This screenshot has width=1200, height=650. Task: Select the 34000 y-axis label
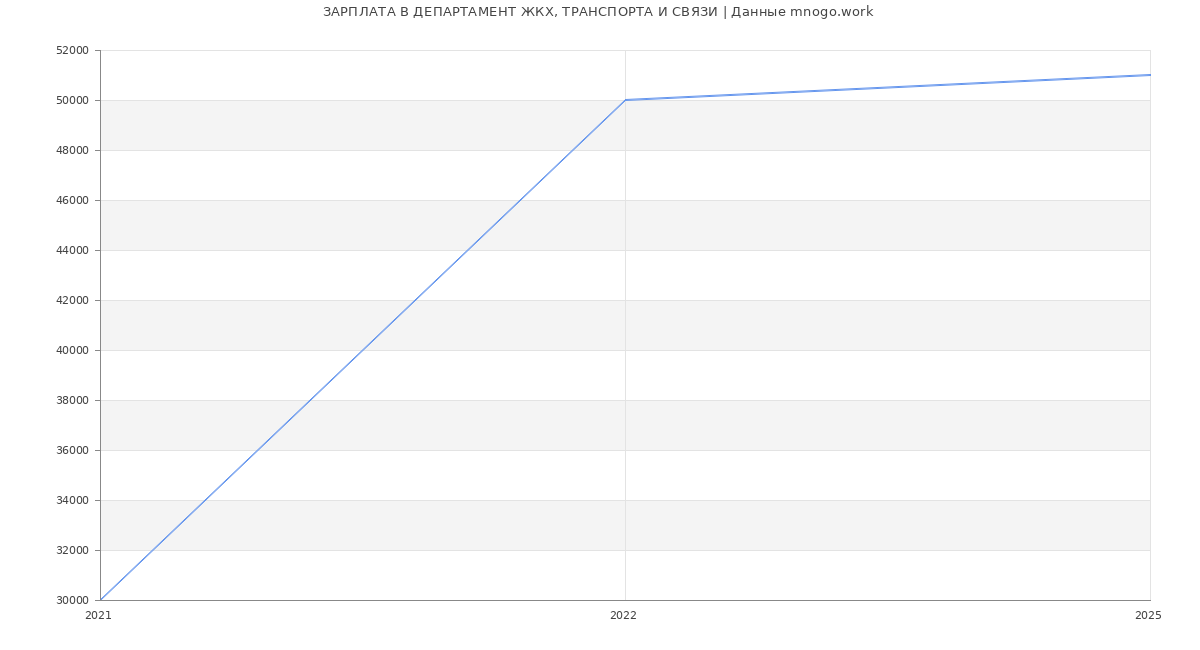(72, 500)
